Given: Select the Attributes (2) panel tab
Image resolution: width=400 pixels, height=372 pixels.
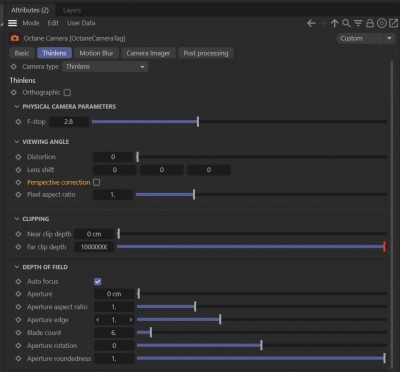Looking at the screenshot, I should [x=30, y=10].
